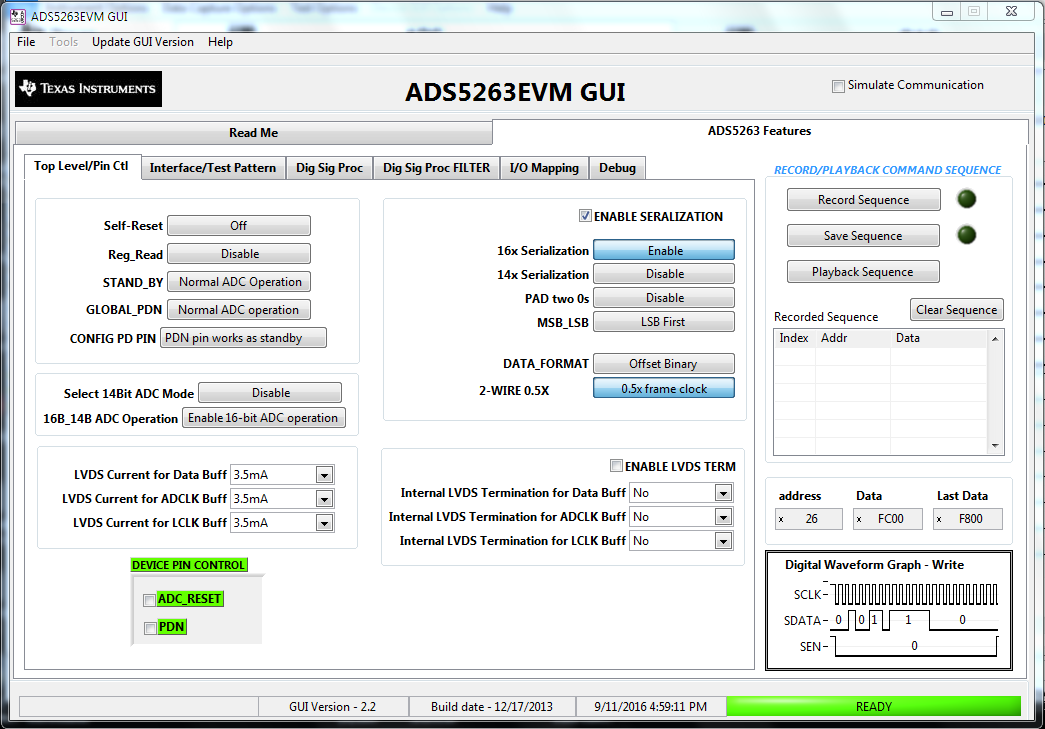Click the Record Sequence button

click(864, 200)
